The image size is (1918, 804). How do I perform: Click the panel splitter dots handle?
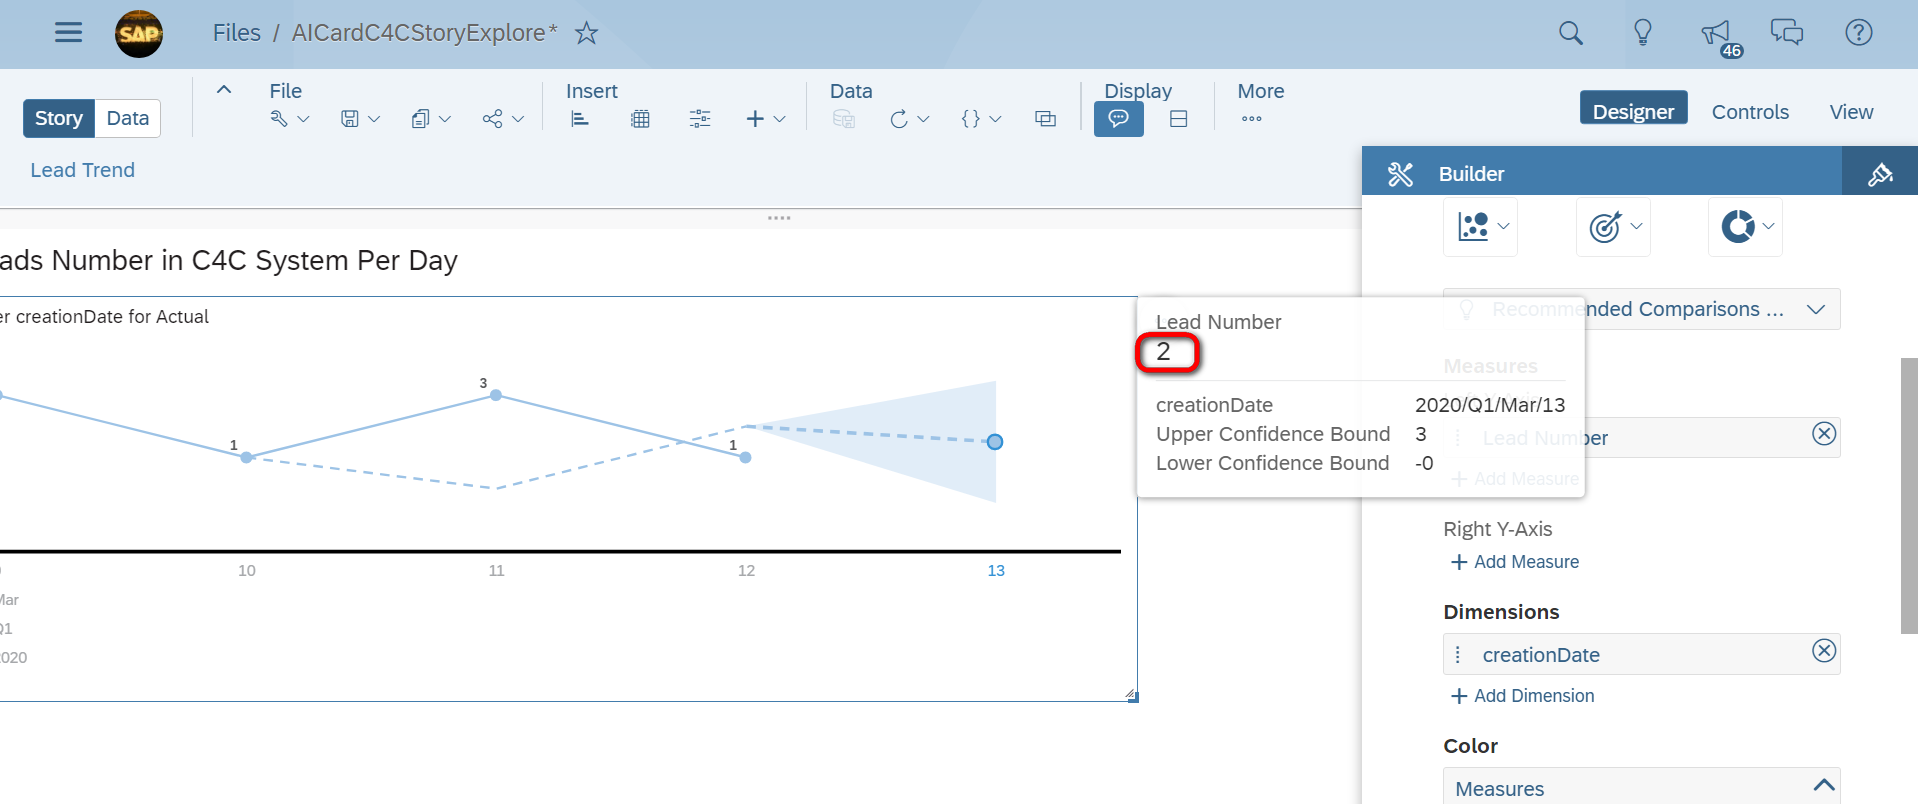(779, 218)
